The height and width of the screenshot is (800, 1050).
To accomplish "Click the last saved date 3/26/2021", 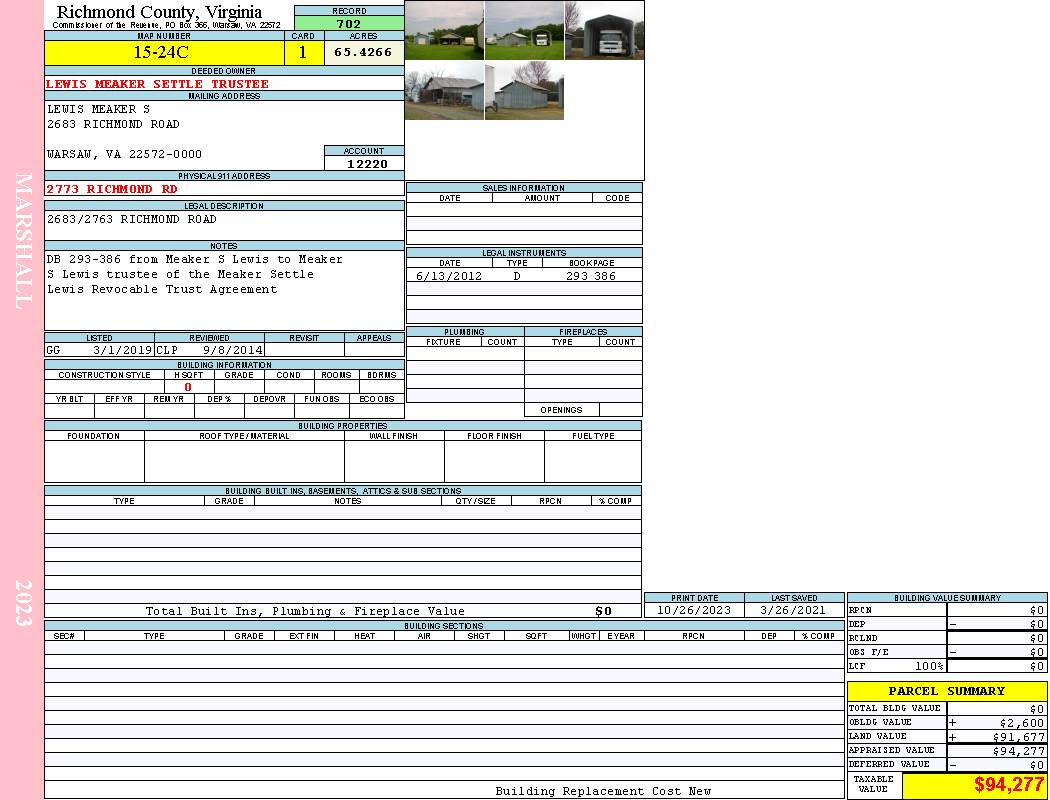I will click(794, 610).
